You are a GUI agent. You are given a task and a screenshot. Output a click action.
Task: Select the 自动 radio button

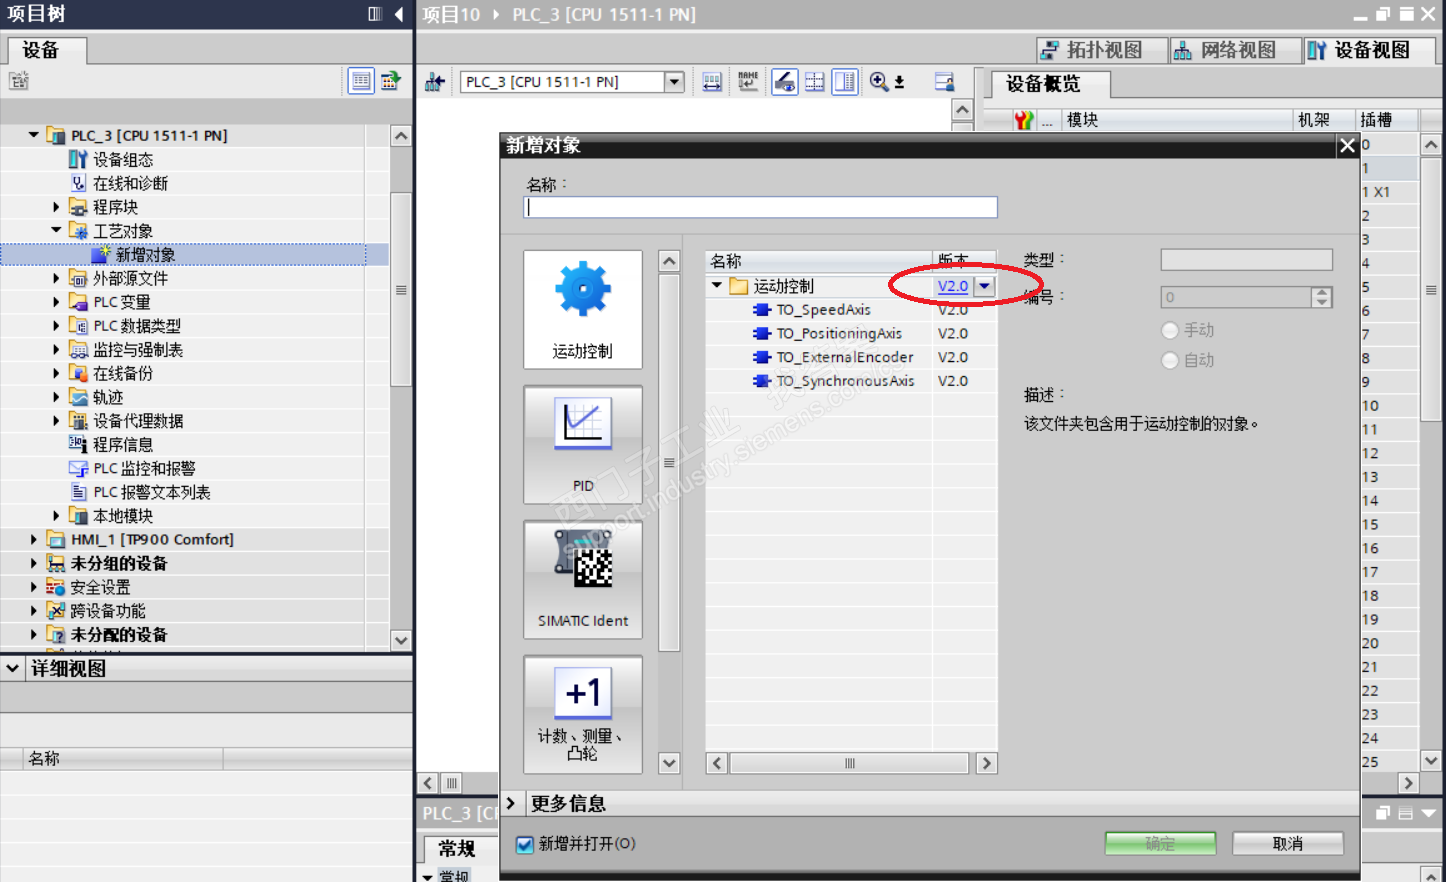pyautogui.click(x=1170, y=360)
